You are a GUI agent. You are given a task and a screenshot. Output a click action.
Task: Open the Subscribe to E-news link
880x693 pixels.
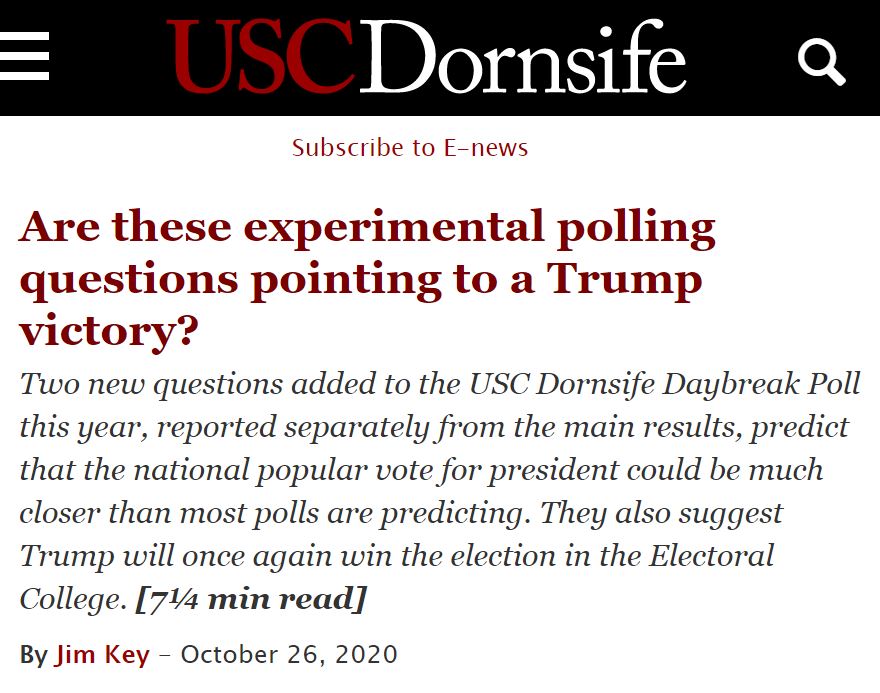[x=409, y=148]
